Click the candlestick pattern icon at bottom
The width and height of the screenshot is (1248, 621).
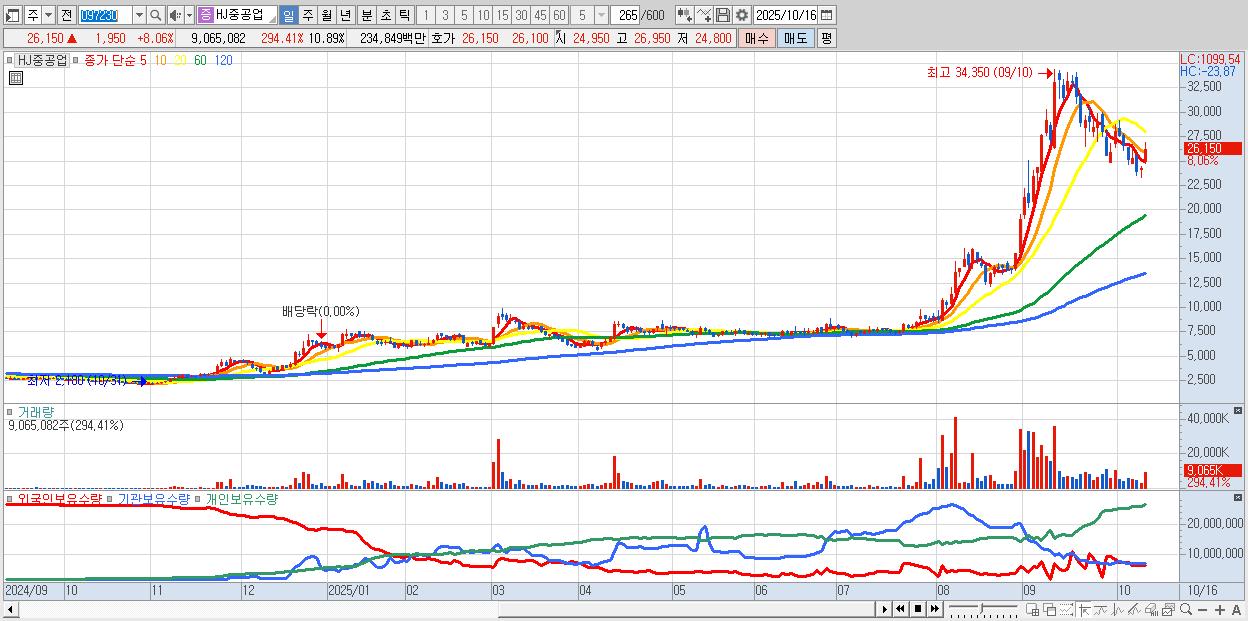[x=1117, y=609]
